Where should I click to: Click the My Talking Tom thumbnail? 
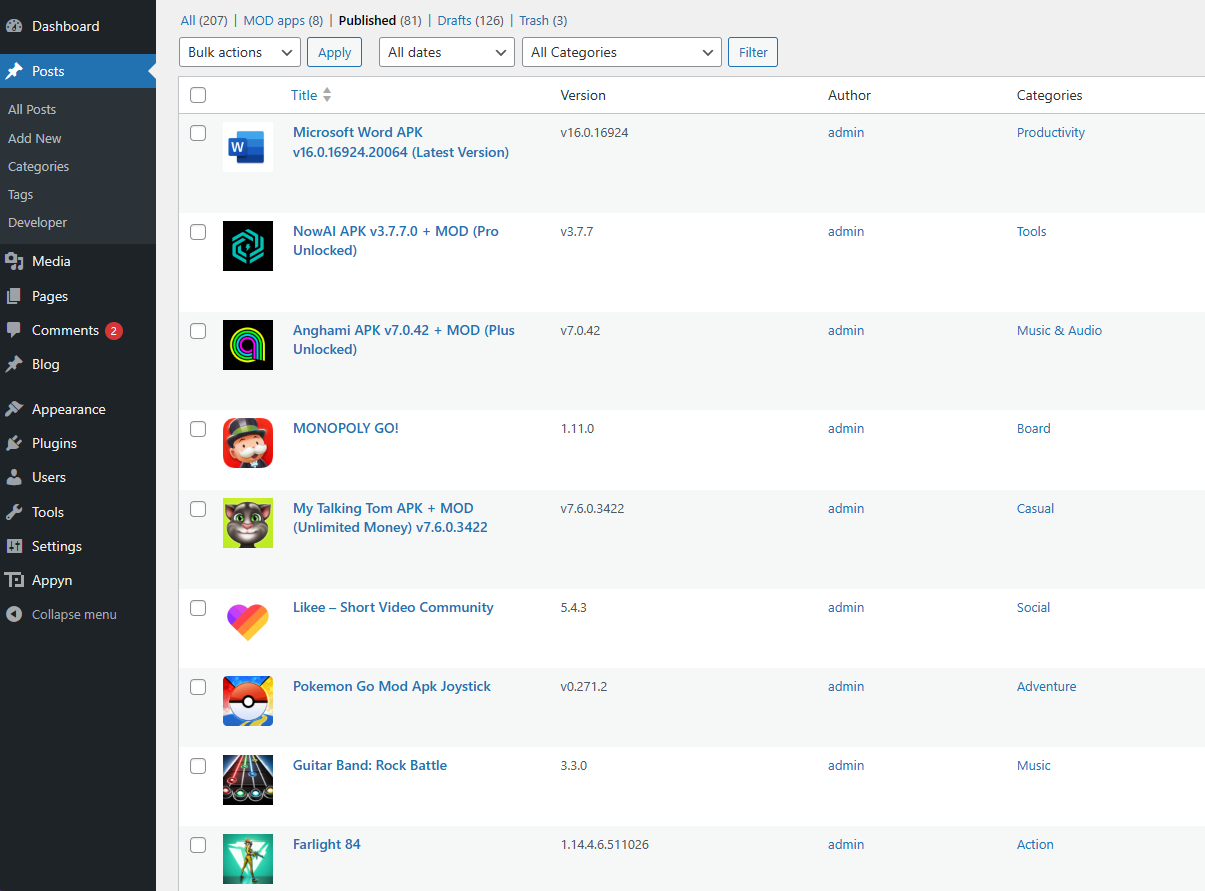coord(248,523)
